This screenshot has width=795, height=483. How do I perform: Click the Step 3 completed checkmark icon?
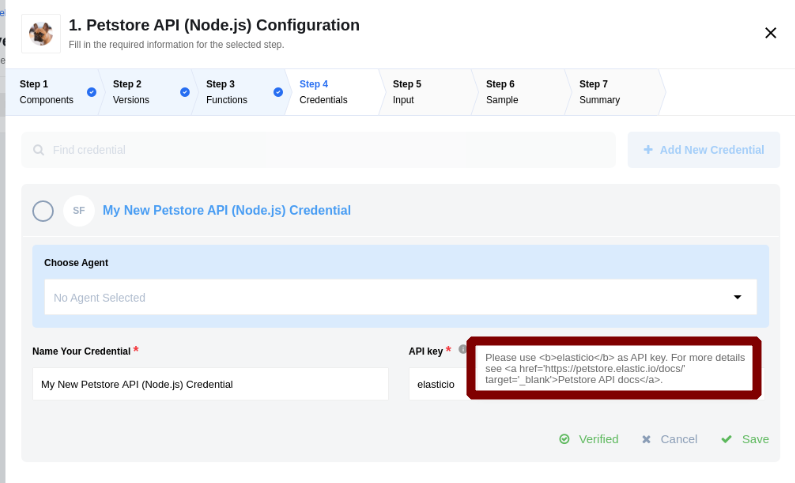coord(278,92)
